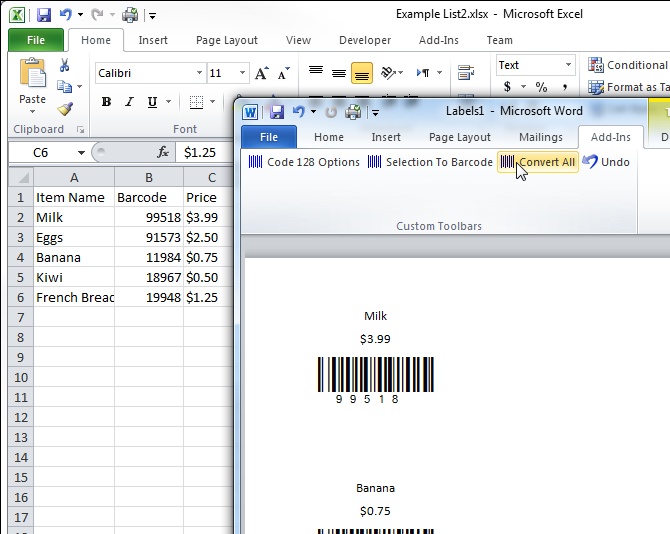
Task: Apply percent style format
Action: [x=541, y=87]
